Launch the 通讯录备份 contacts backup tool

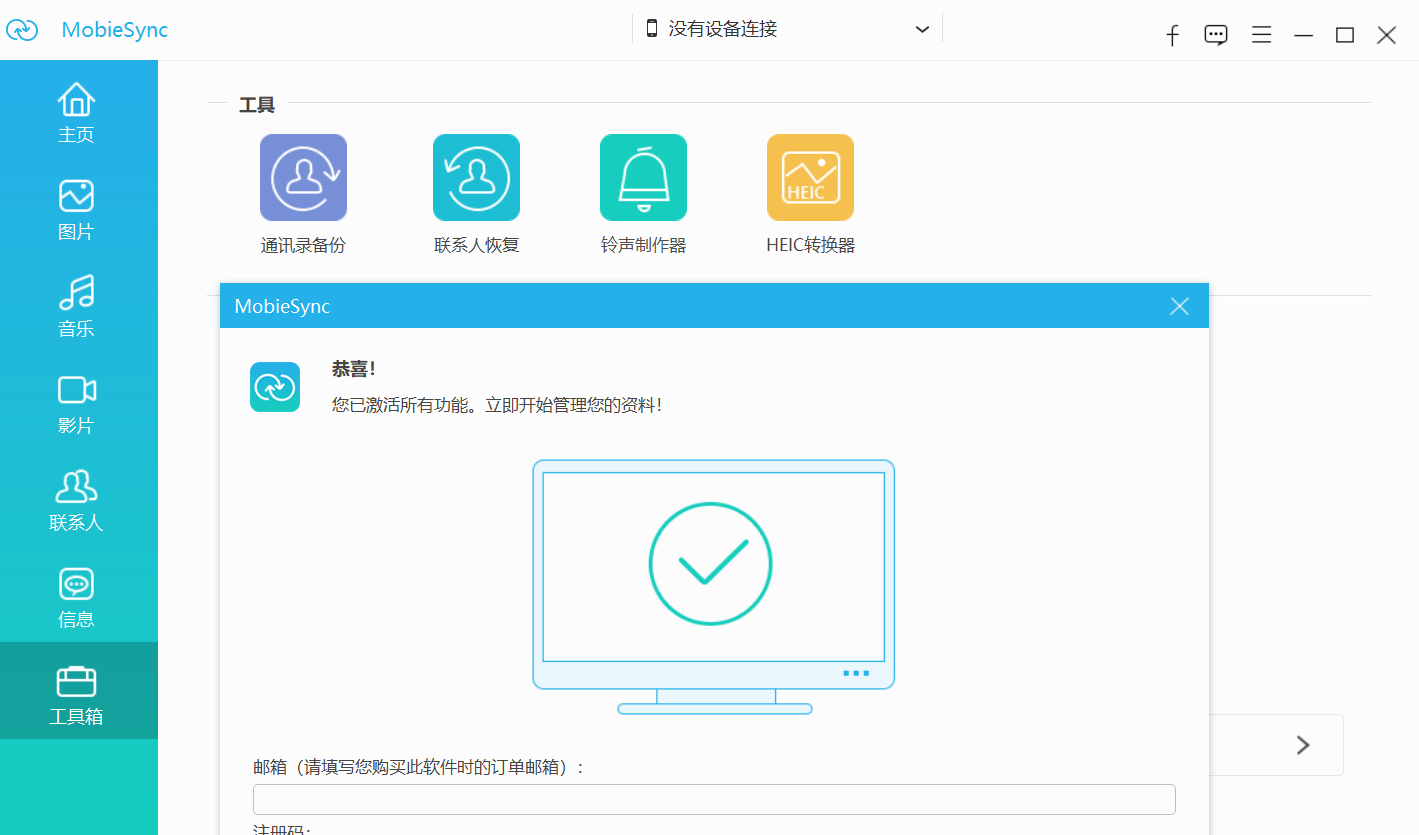(x=303, y=177)
